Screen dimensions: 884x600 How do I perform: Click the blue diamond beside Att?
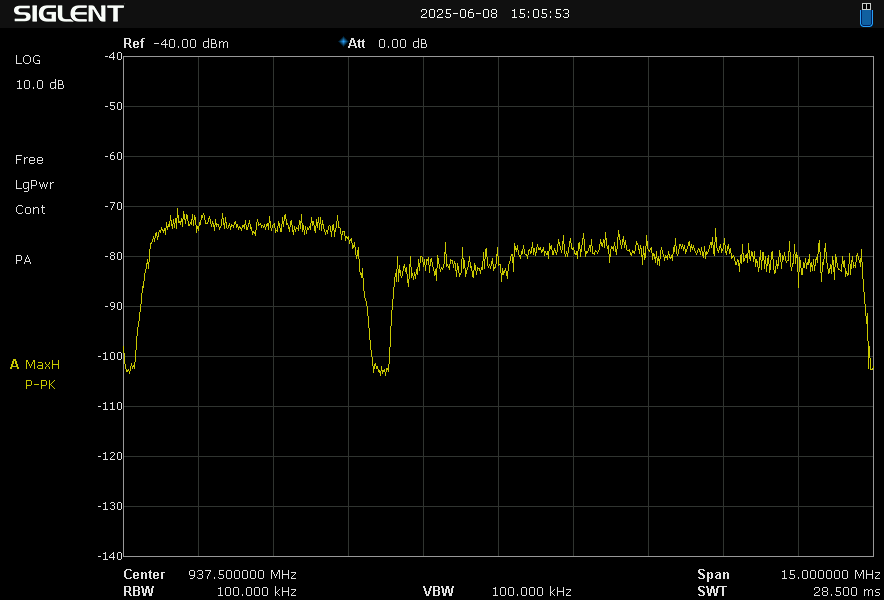click(343, 42)
